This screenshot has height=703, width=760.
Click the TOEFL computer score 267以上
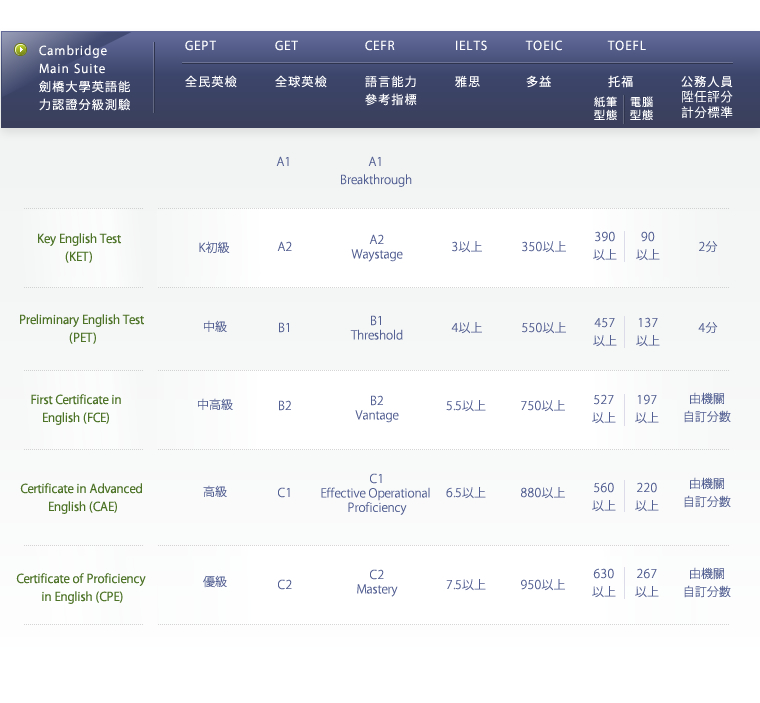point(647,583)
